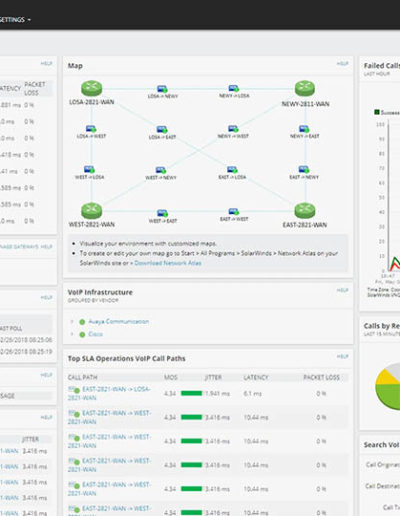Select the LOSA-2821-WAN router node
The image size is (400, 516).
pyautogui.click(x=91, y=88)
